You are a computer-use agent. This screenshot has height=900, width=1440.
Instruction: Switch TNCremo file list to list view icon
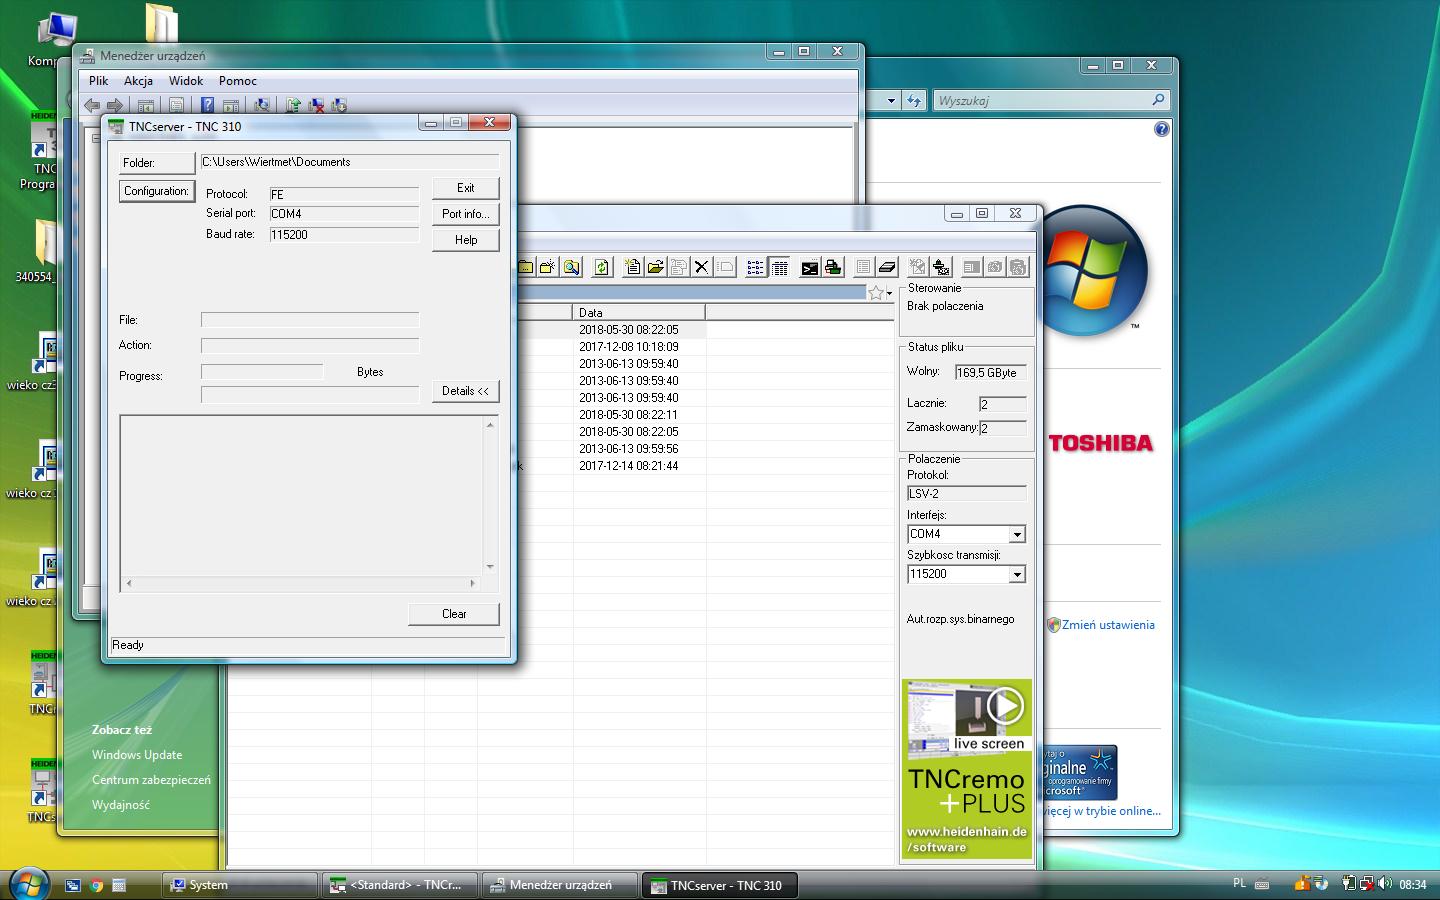(755, 267)
